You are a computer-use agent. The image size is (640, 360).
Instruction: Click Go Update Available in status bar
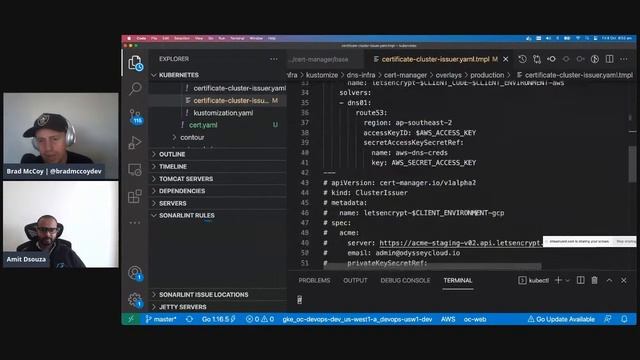click(561, 319)
